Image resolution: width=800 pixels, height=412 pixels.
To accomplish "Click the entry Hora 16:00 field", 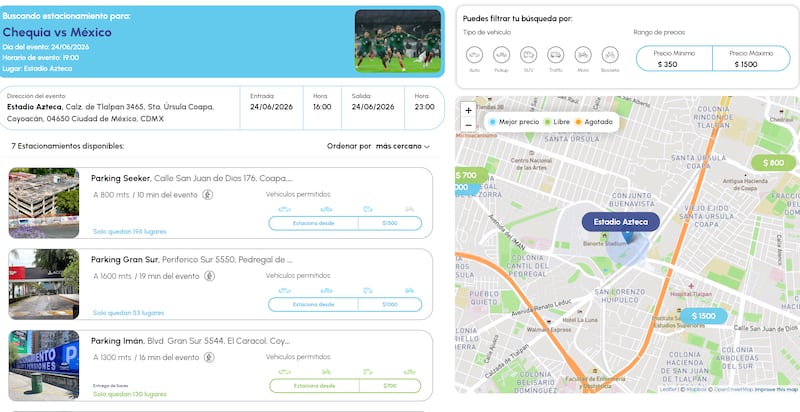I will 322,107.
